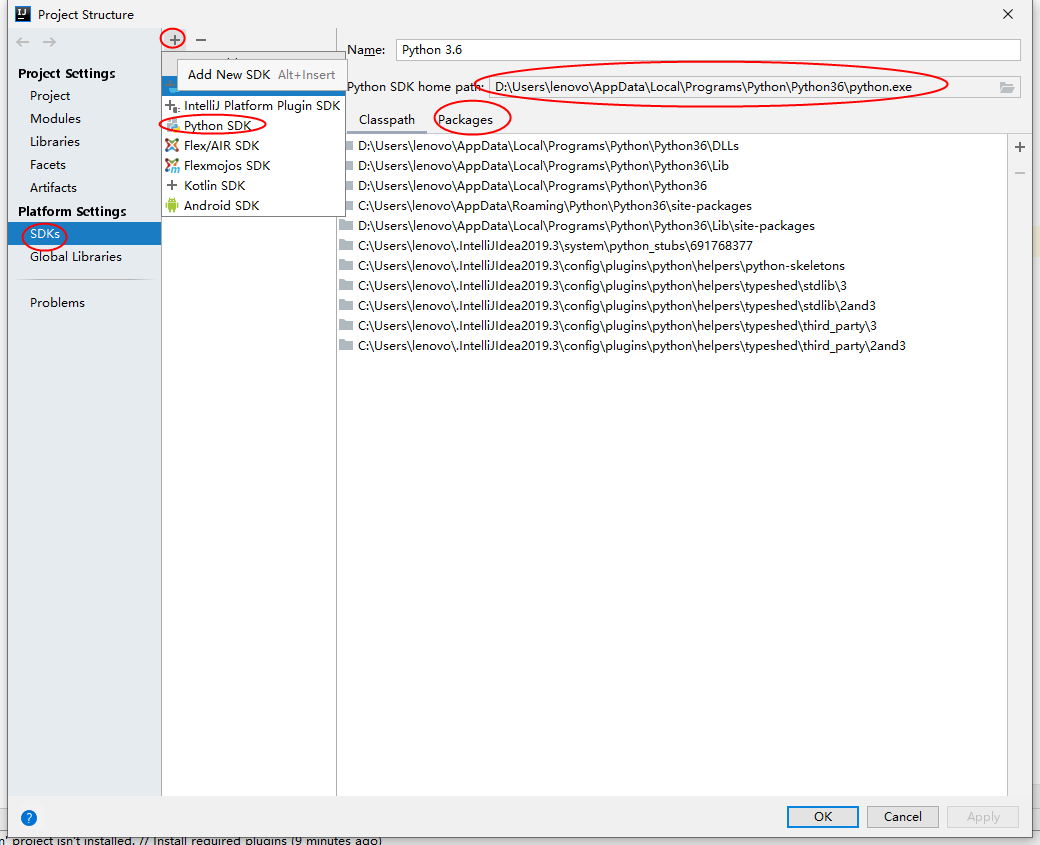
Task: Open Modules under Project Settings
Action: tap(55, 118)
